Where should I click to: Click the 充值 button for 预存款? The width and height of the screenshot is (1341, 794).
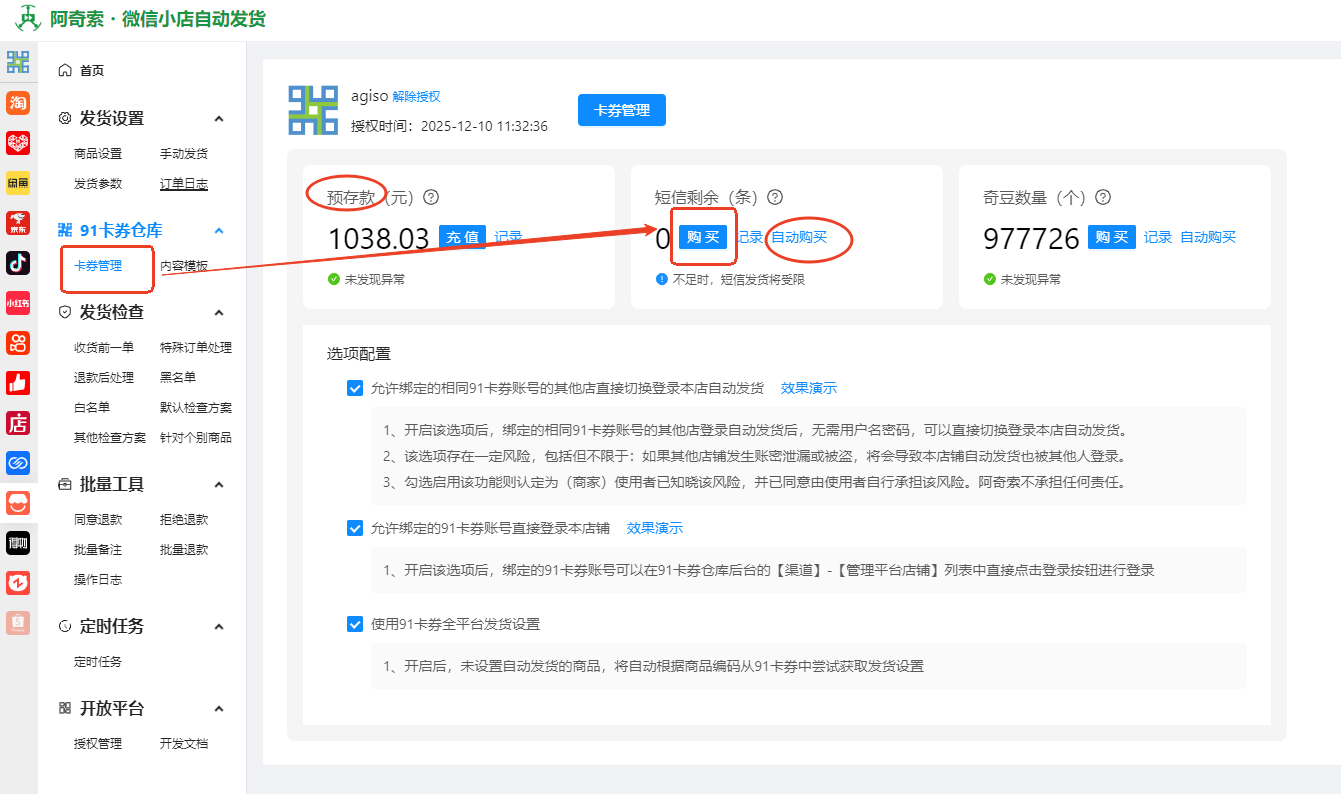coord(463,238)
